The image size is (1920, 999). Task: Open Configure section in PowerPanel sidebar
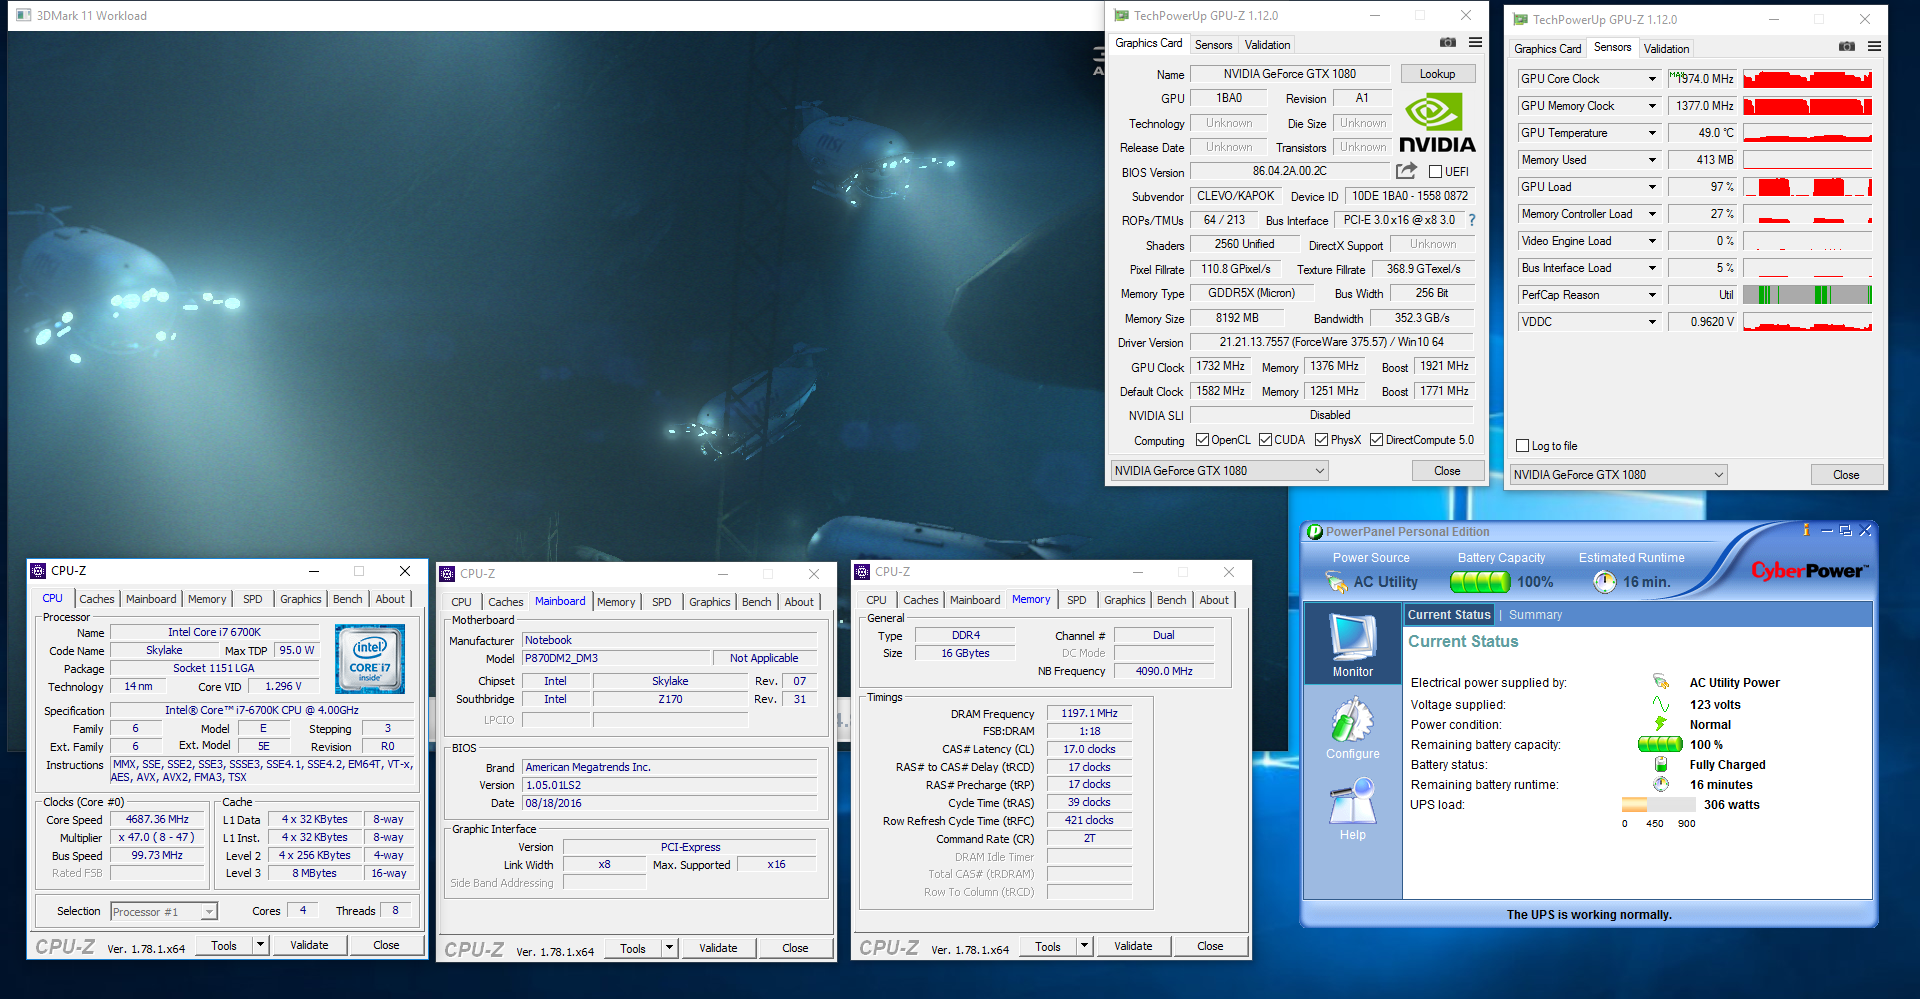(1352, 727)
